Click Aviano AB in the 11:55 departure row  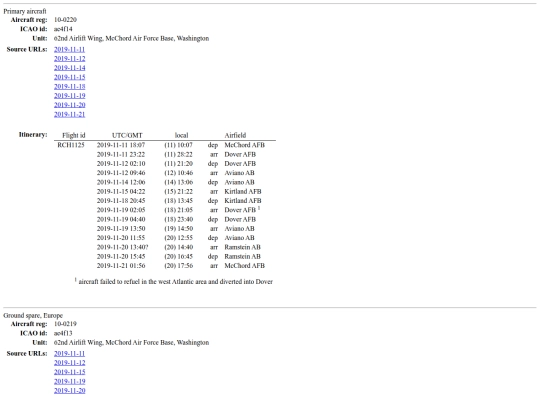pyautogui.click(x=239, y=238)
